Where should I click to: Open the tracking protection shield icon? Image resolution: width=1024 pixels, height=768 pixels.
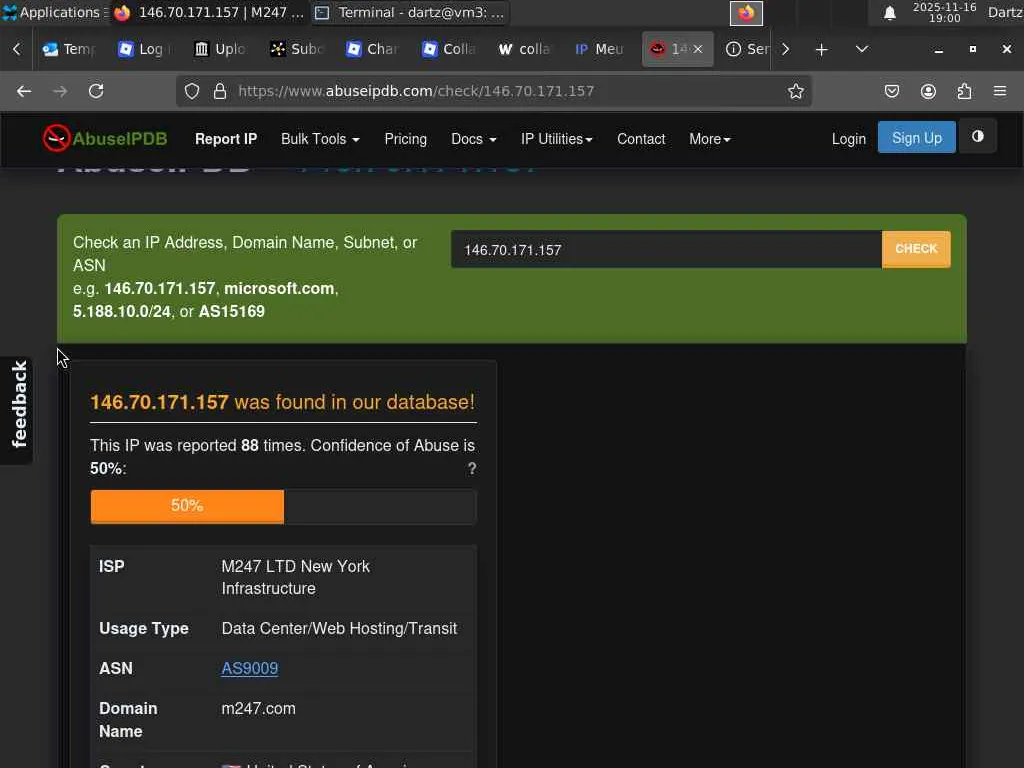191,91
